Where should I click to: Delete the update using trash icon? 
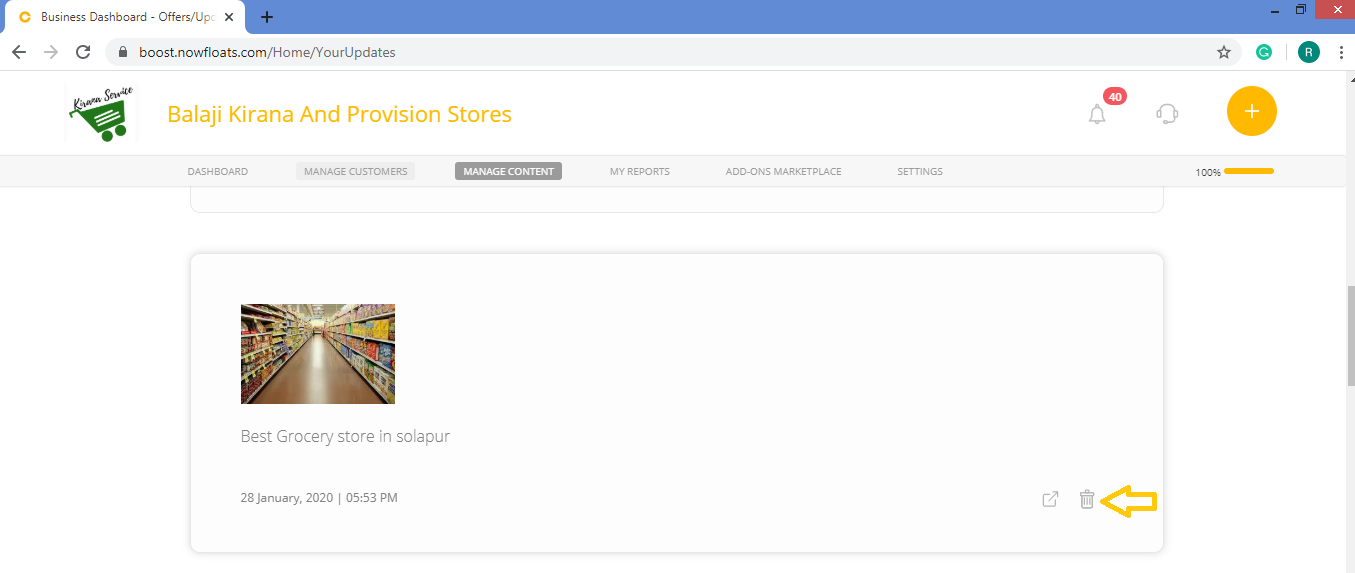1087,499
